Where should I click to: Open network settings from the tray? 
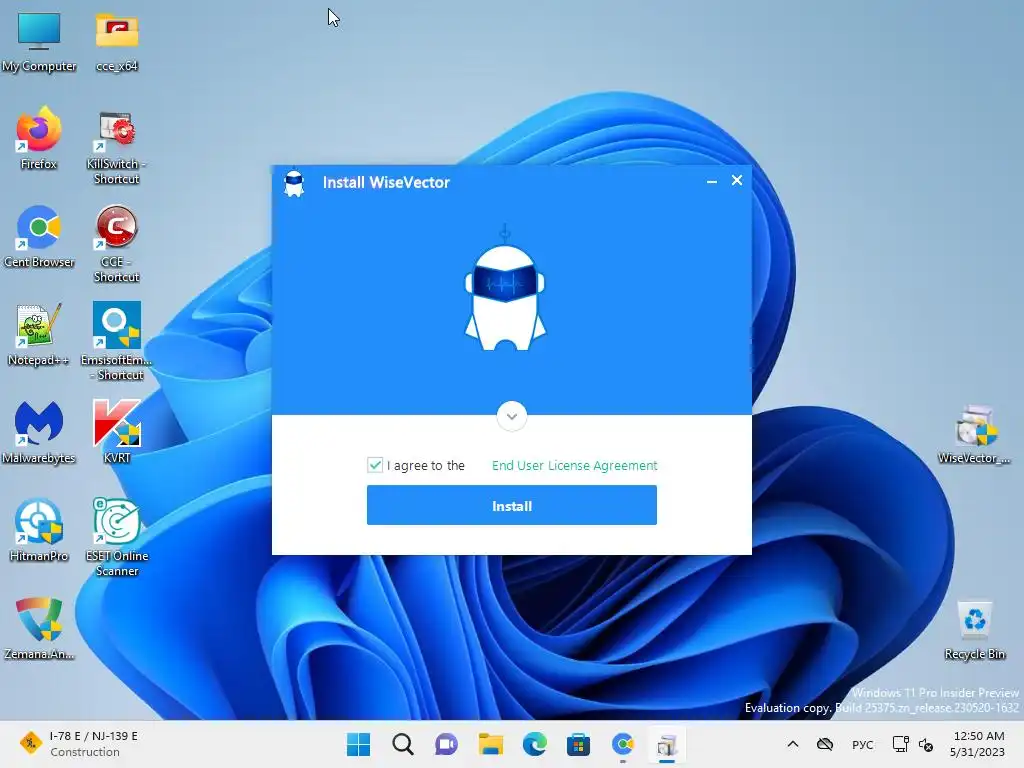pyautogui.click(x=901, y=744)
